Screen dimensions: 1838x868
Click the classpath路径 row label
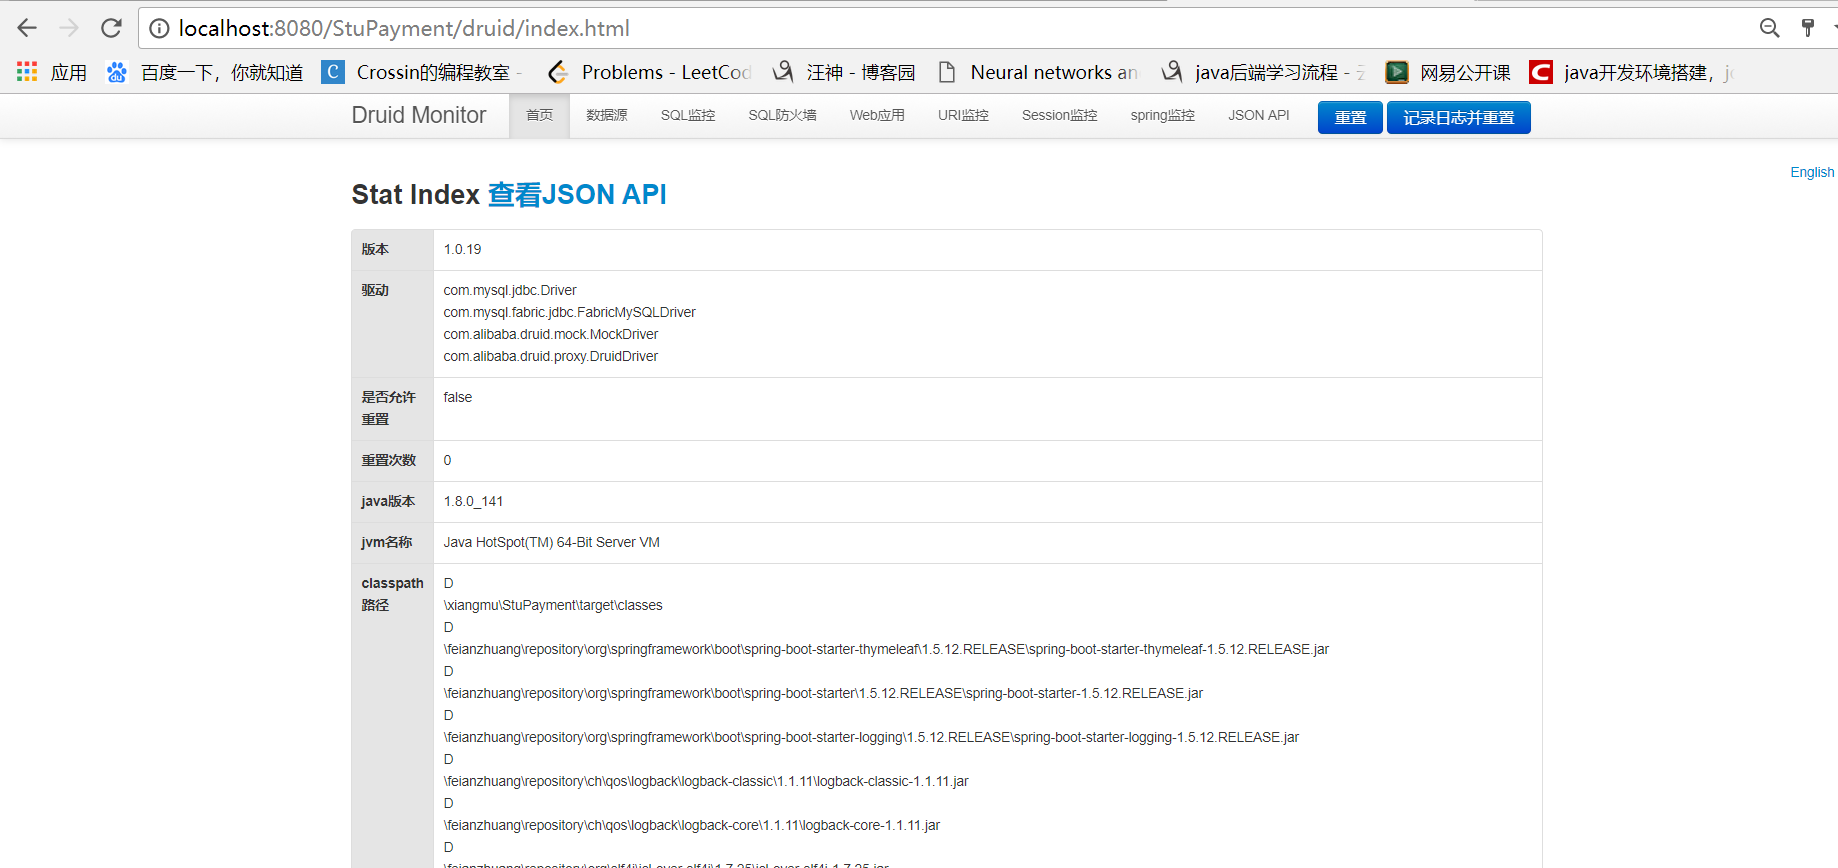pyautogui.click(x=392, y=594)
